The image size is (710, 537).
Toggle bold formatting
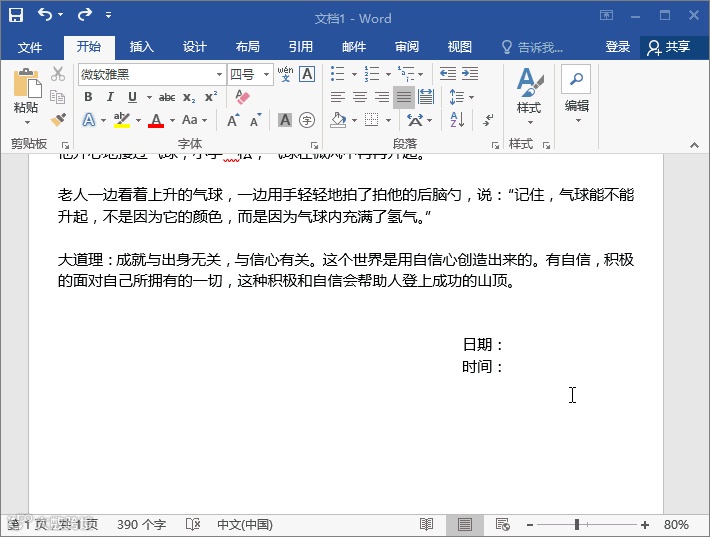[x=88, y=97]
